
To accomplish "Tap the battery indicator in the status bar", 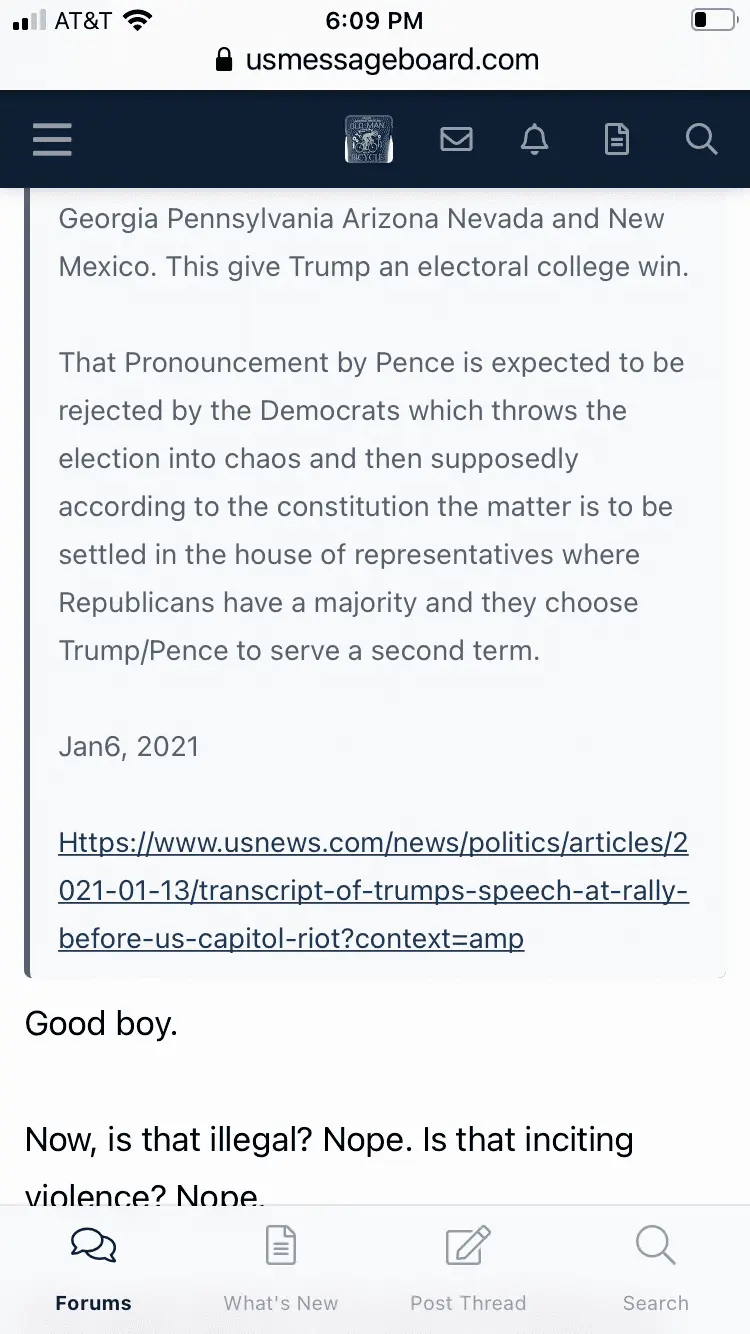I will 713,20.
